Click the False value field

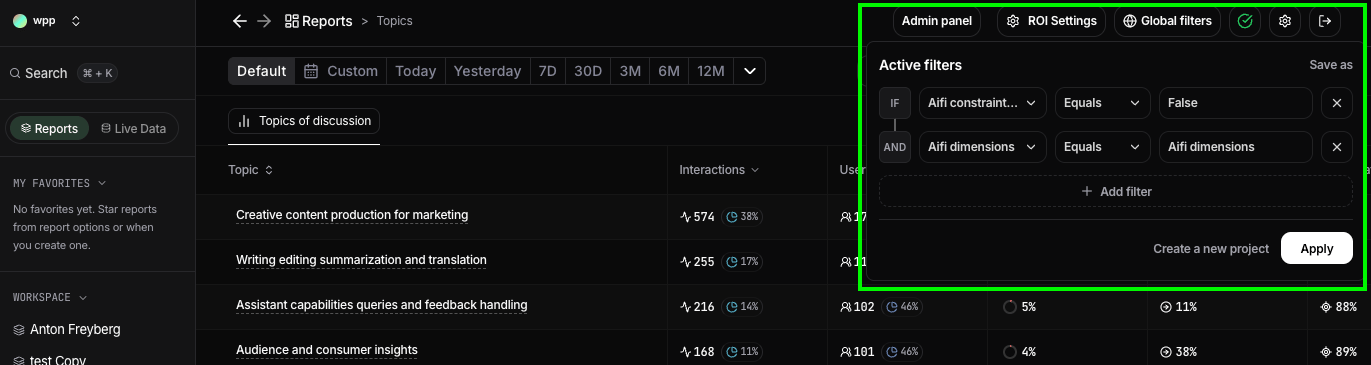pos(1236,103)
